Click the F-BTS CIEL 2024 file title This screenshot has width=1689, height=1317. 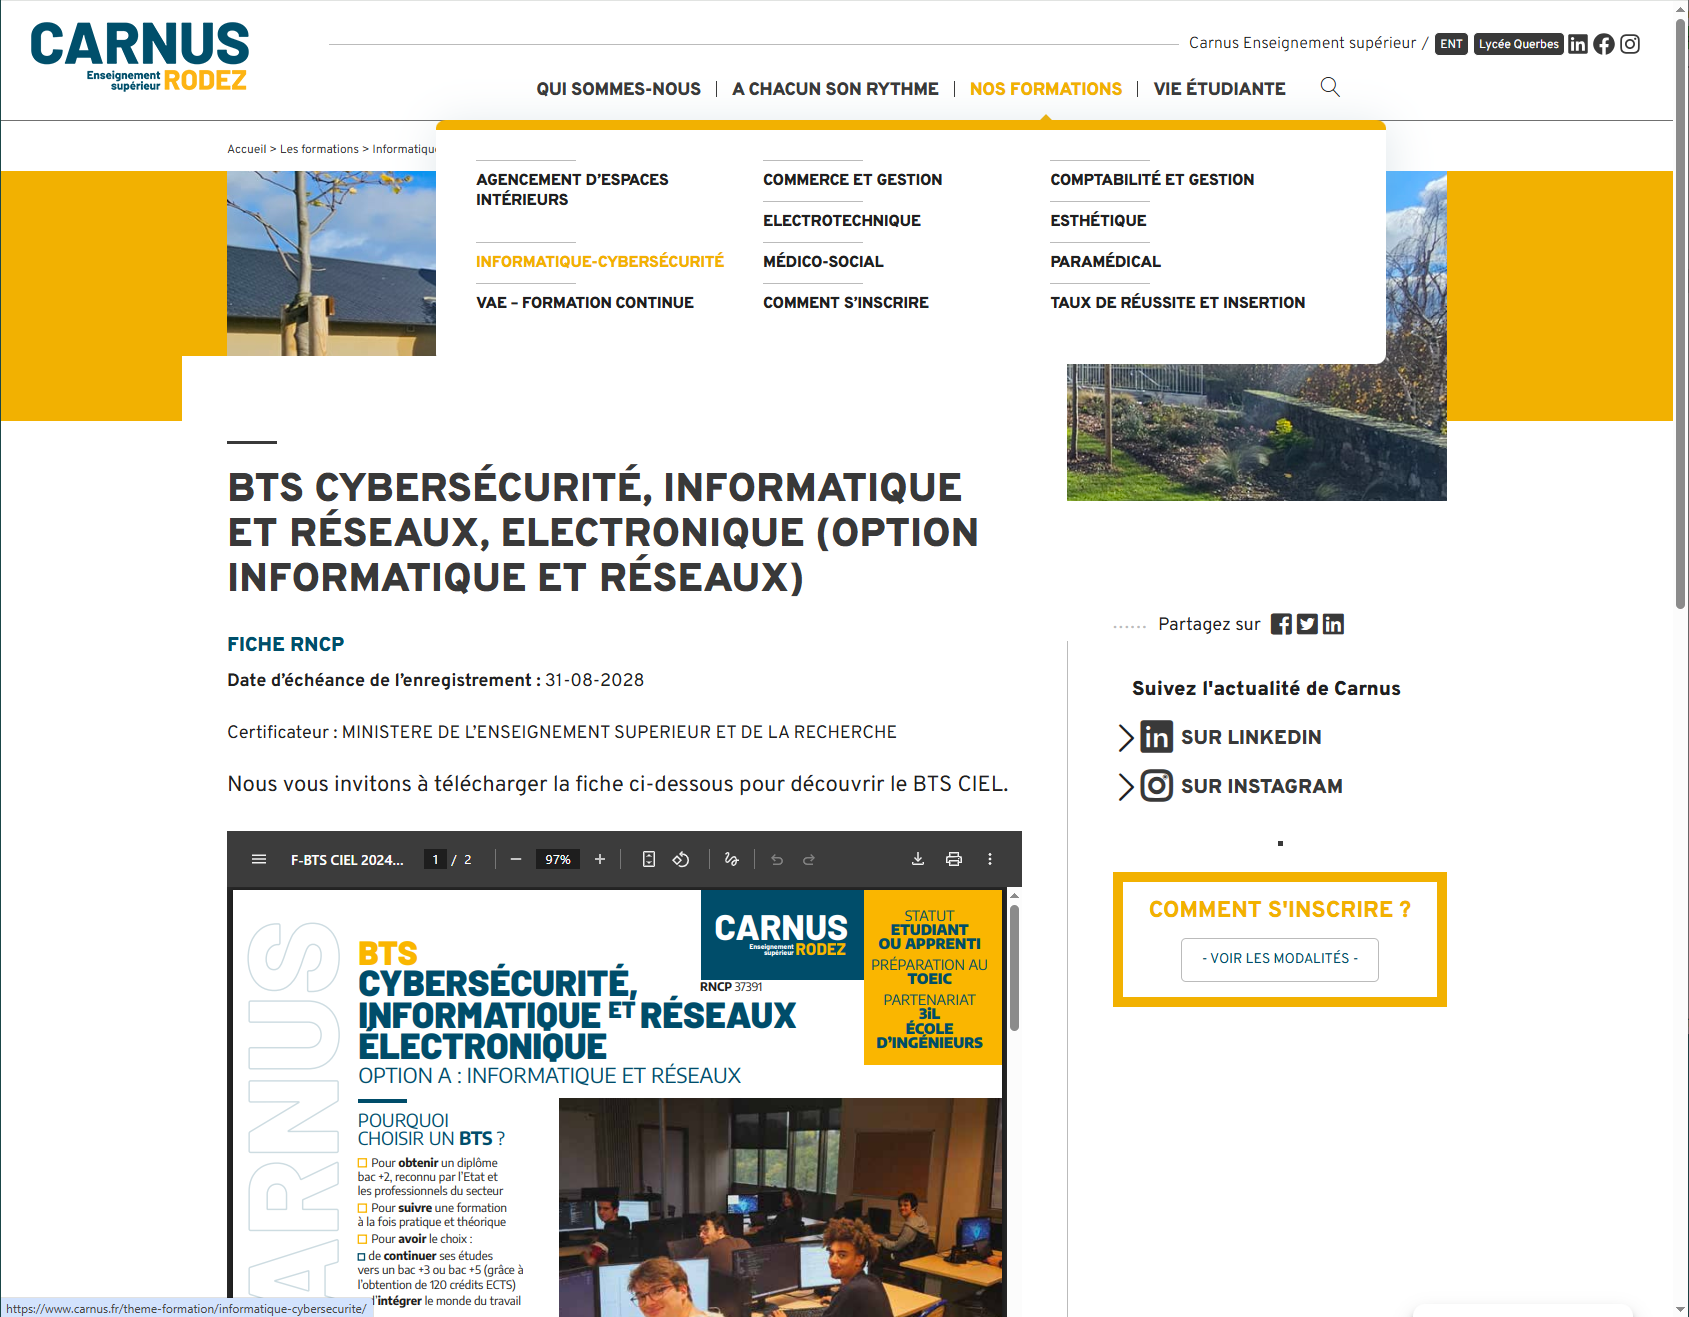[347, 860]
